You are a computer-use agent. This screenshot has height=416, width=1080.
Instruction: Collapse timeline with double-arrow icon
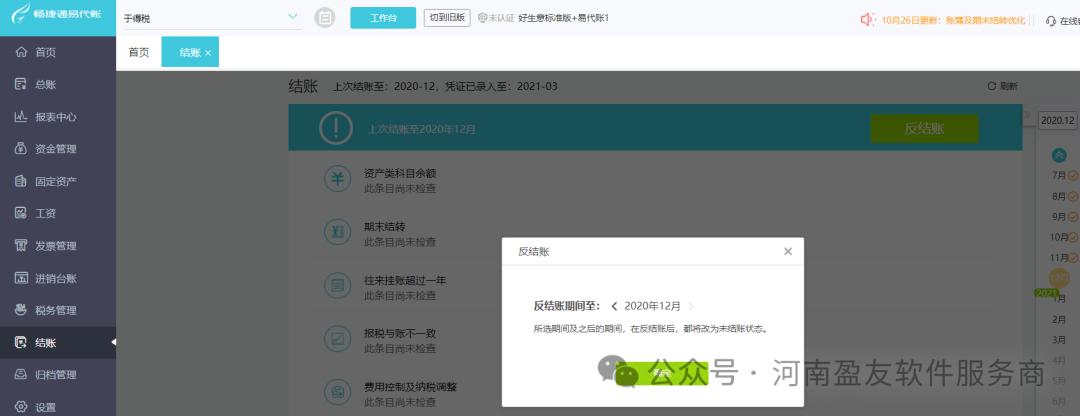[1027, 115]
